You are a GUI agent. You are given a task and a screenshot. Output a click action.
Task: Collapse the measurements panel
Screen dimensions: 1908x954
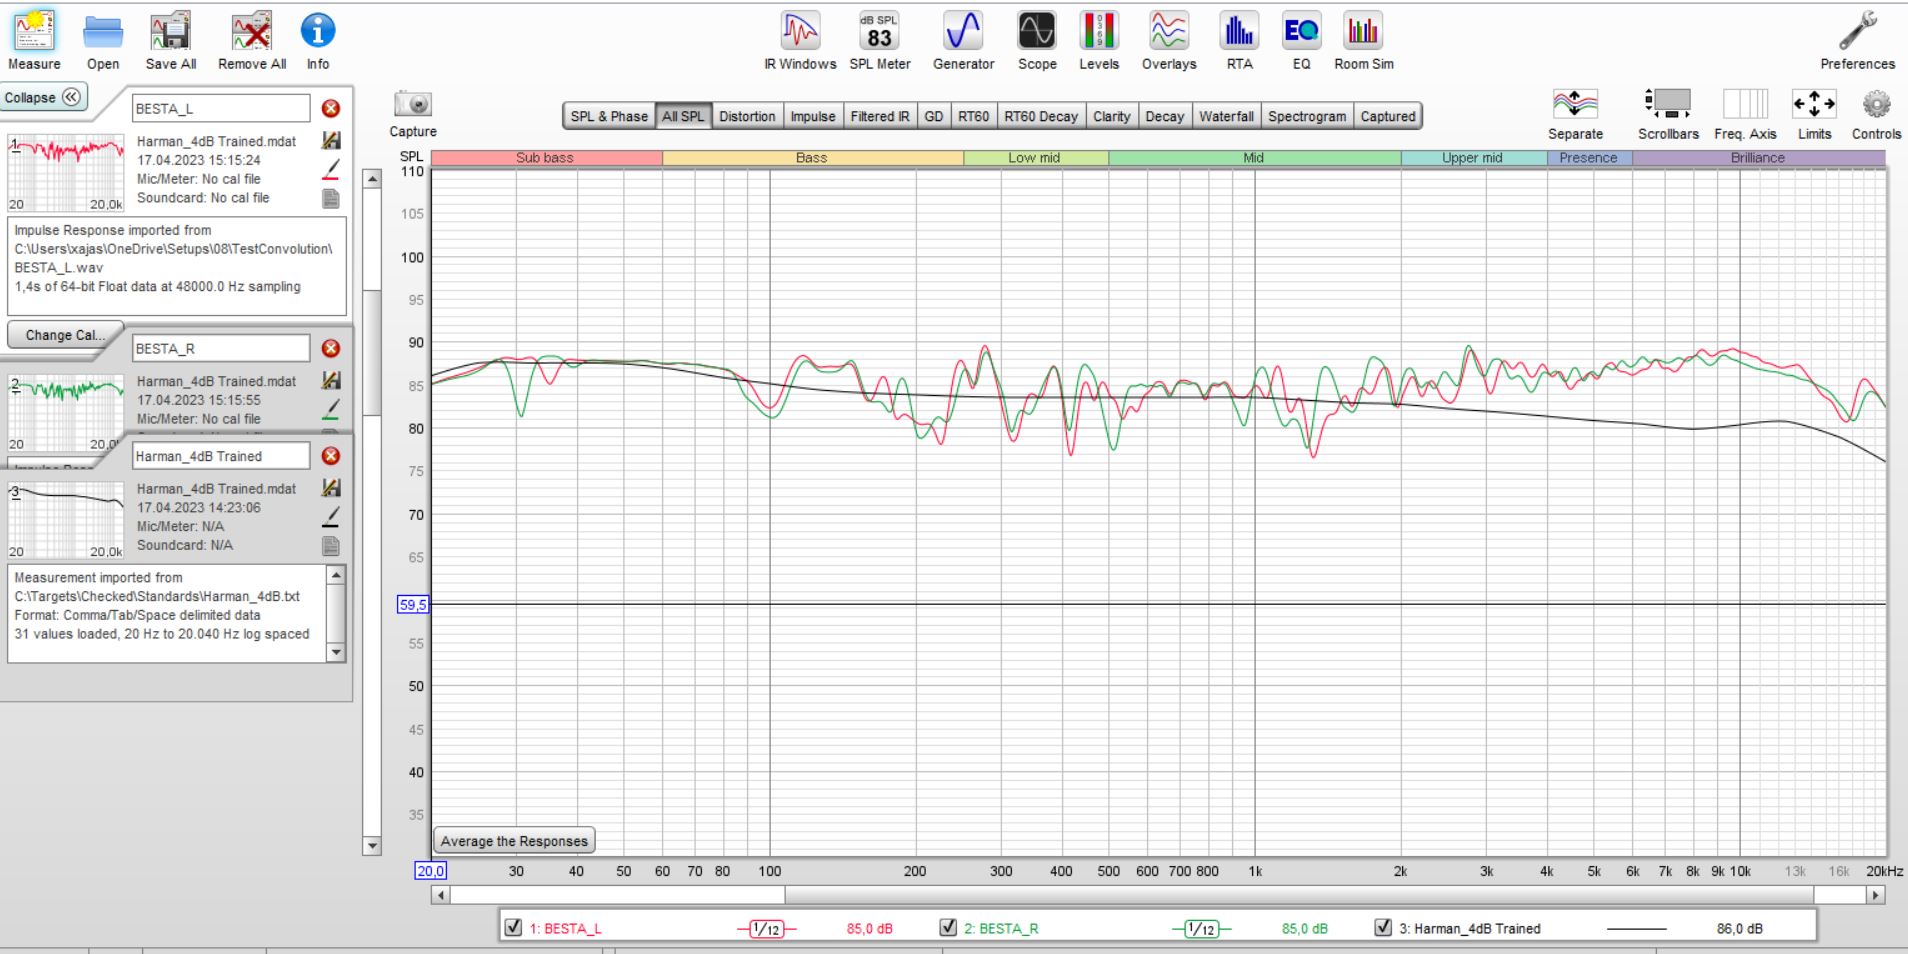point(43,97)
